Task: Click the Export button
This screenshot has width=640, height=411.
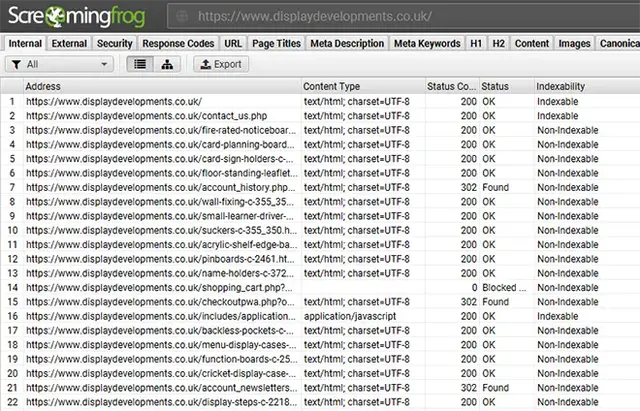Action: [221, 64]
